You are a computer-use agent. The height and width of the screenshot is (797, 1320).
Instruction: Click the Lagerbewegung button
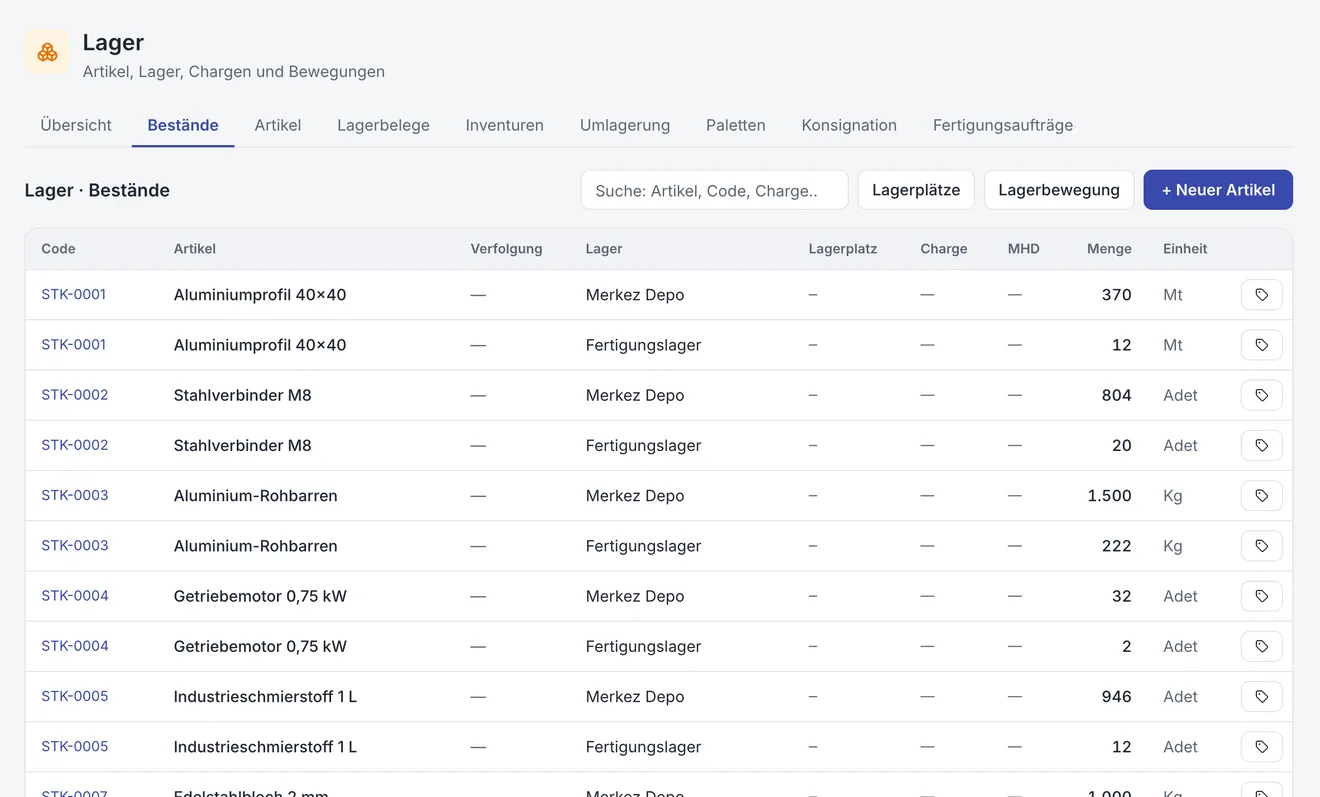click(x=1059, y=190)
